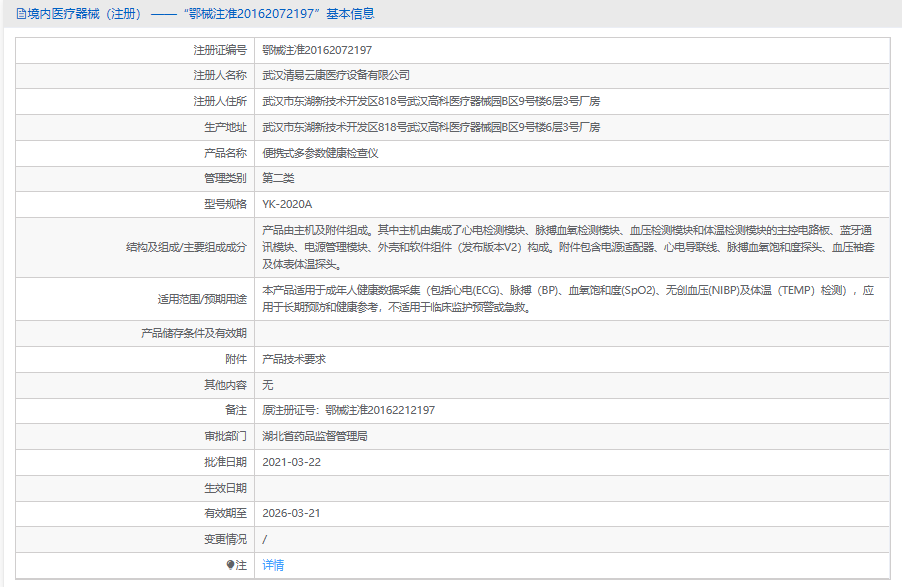Click the 其他内容 label
Screen dimensions: 902x587
[x=226, y=385]
